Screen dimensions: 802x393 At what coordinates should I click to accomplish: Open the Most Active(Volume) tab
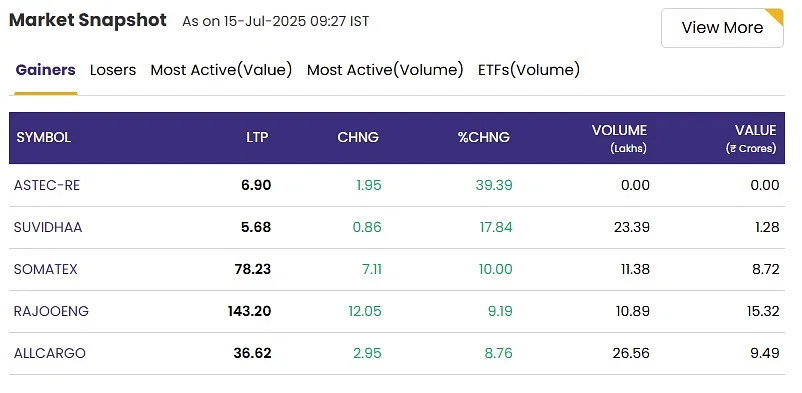[385, 70]
